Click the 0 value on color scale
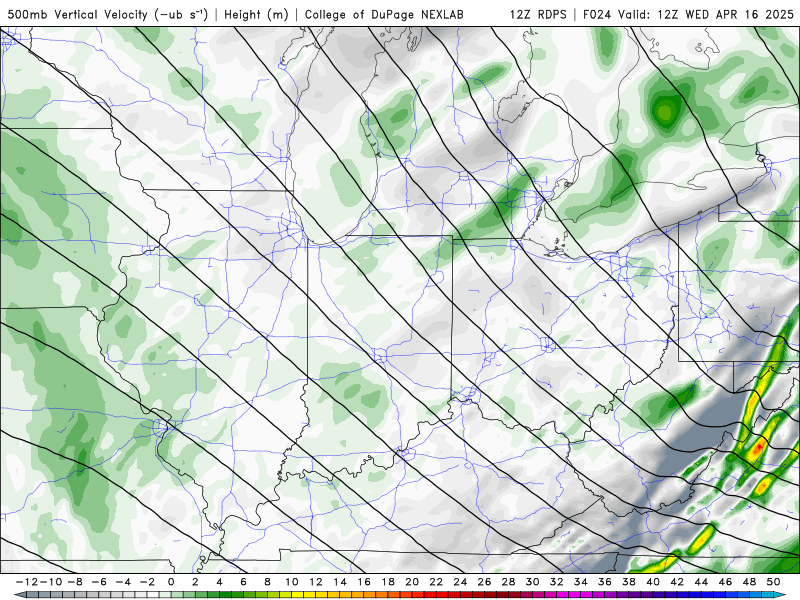Screen dimensions: 800x600 (171, 582)
